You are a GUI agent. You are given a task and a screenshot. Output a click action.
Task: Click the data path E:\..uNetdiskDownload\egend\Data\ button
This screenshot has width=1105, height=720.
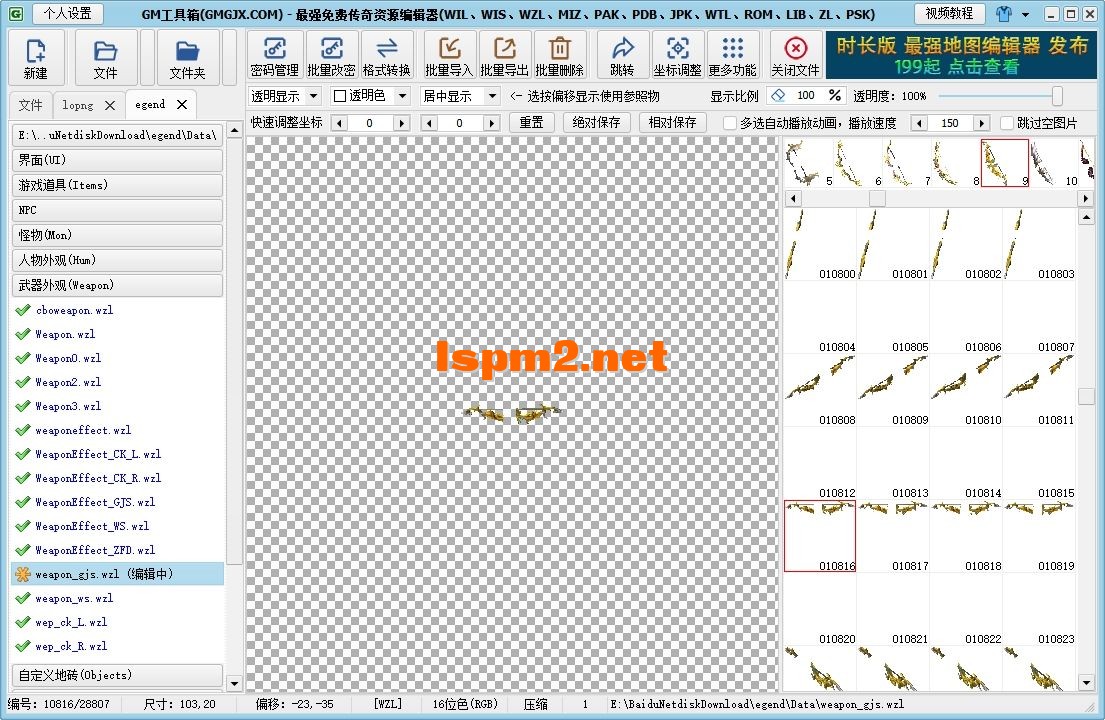[x=117, y=135]
